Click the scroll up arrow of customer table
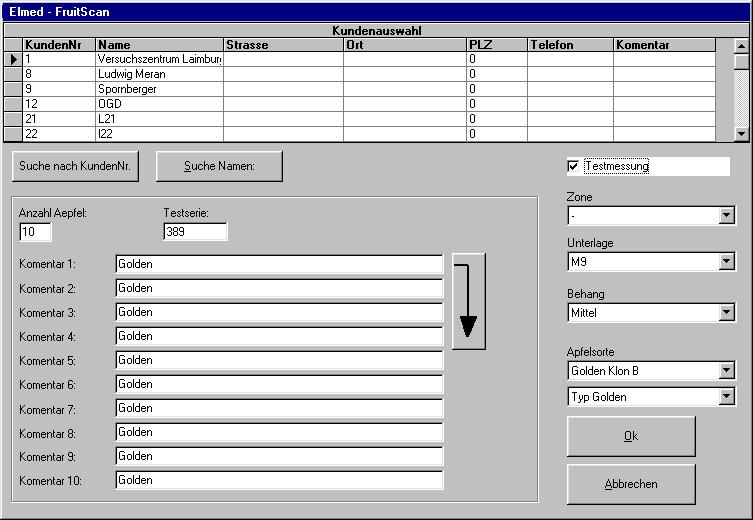The height and width of the screenshot is (520, 753). pyautogui.click(x=741, y=45)
